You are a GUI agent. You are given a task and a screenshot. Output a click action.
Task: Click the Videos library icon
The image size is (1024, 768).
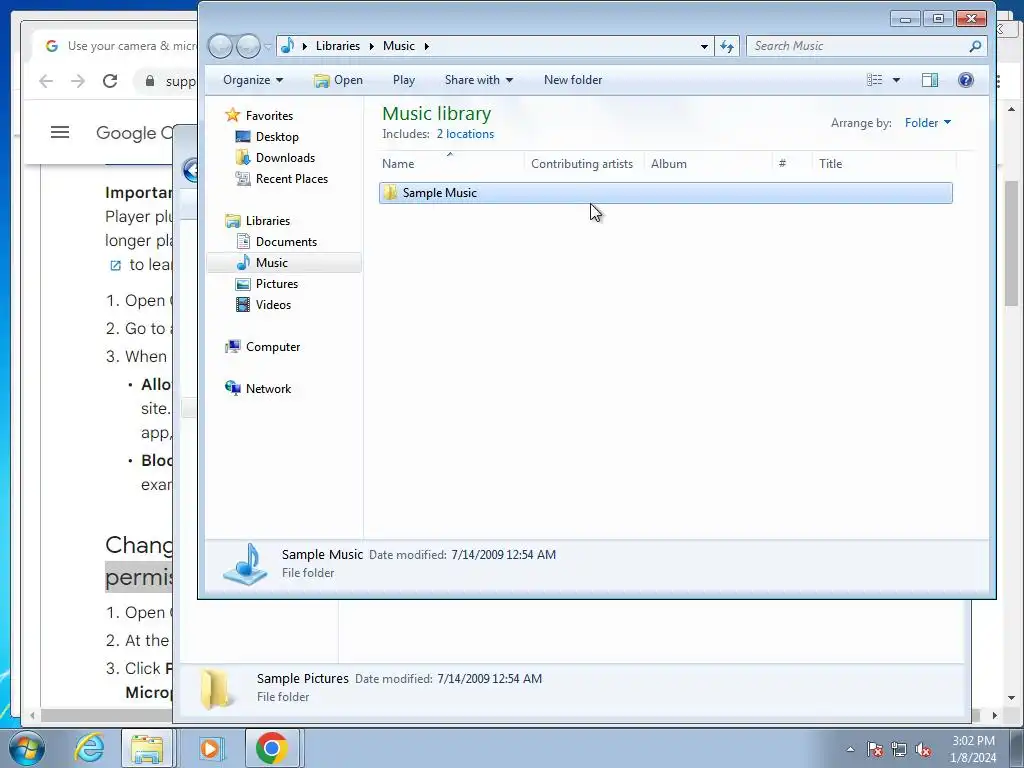[x=243, y=304]
